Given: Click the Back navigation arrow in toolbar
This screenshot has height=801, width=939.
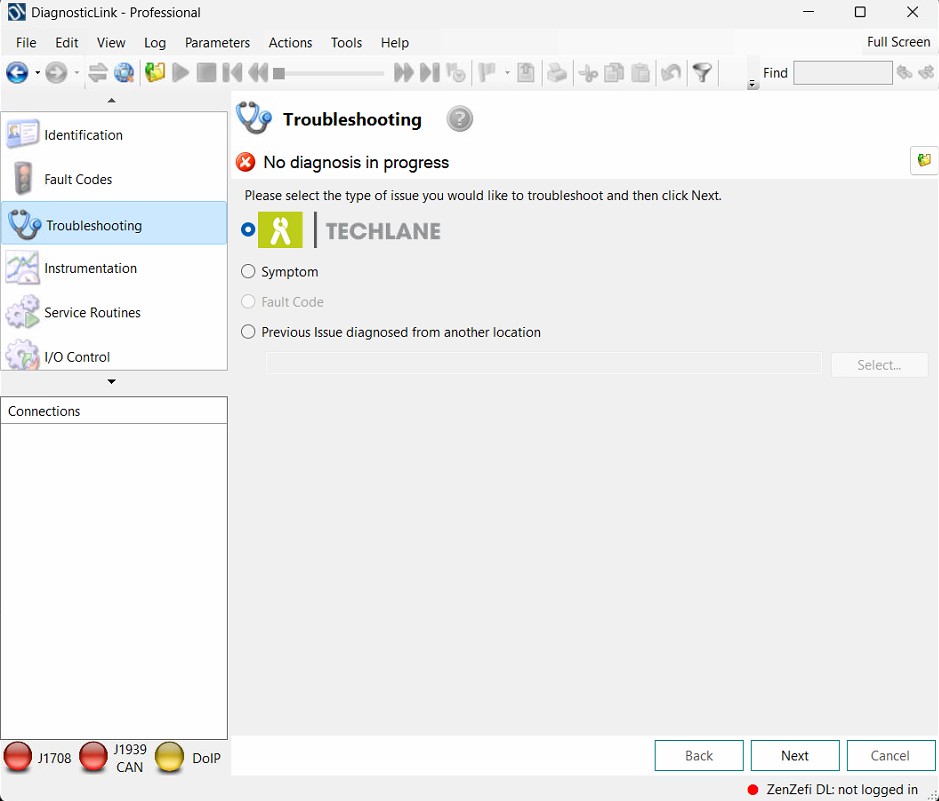Looking at the screenshot, I should click(x=17, y=72).
